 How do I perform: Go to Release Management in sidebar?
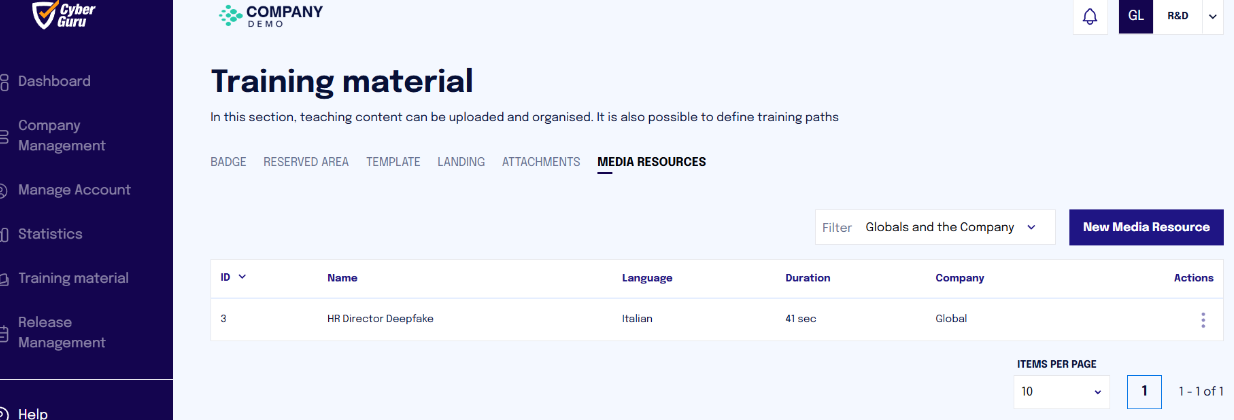click(61, 332)
